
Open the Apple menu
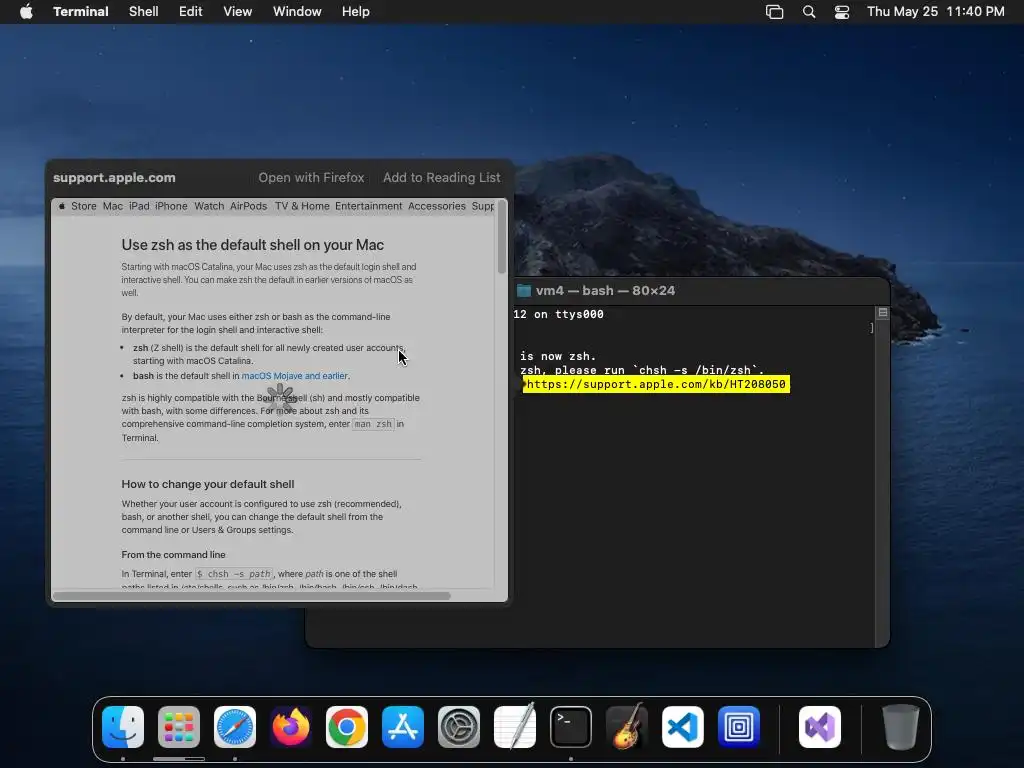tap(26, 12)
